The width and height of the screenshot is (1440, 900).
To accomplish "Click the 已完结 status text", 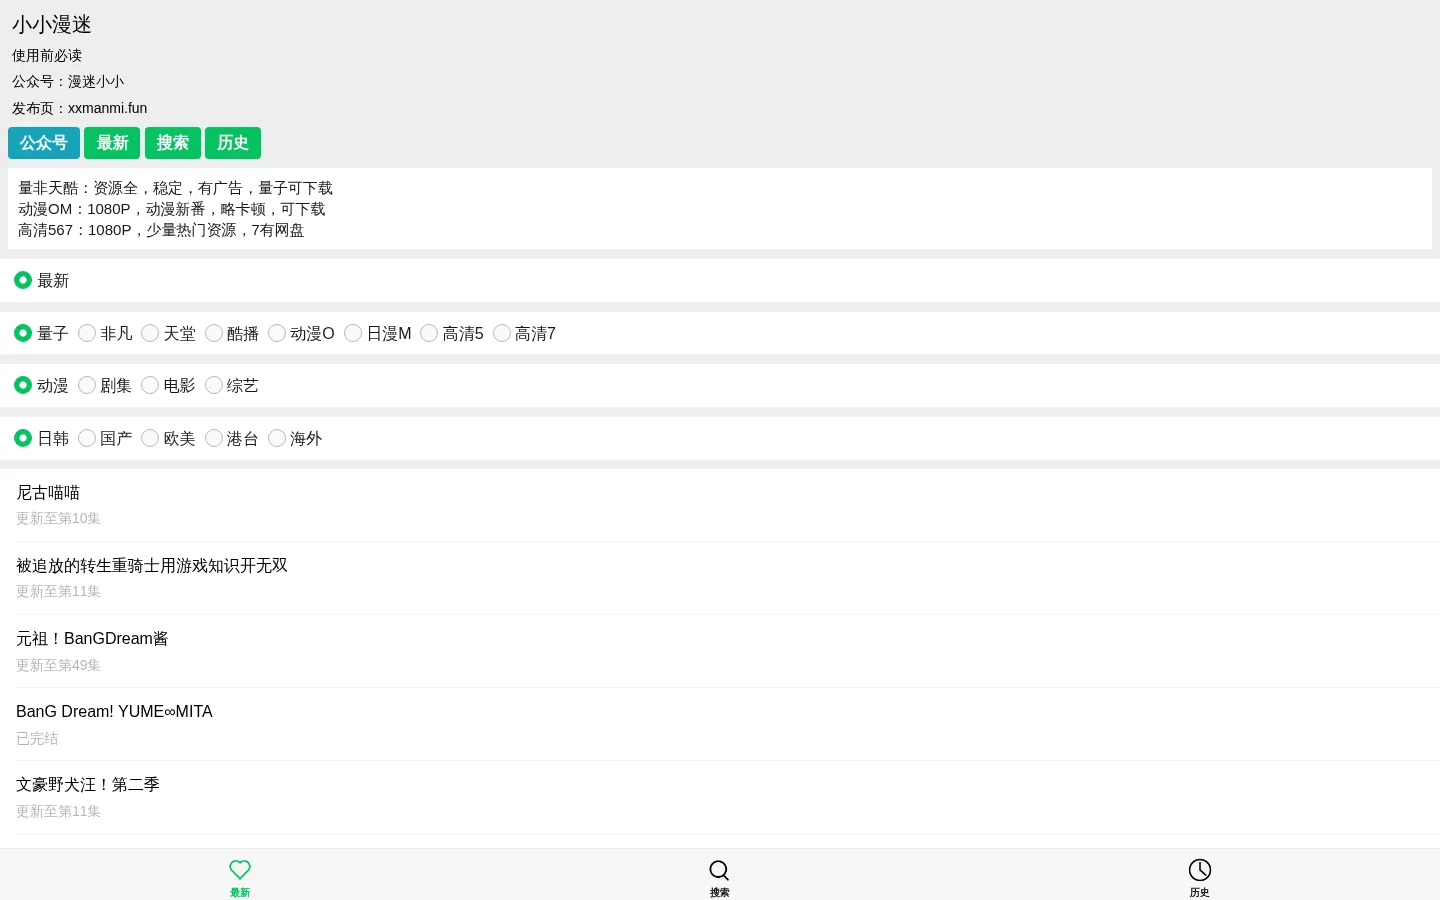I will coord(37,738).
